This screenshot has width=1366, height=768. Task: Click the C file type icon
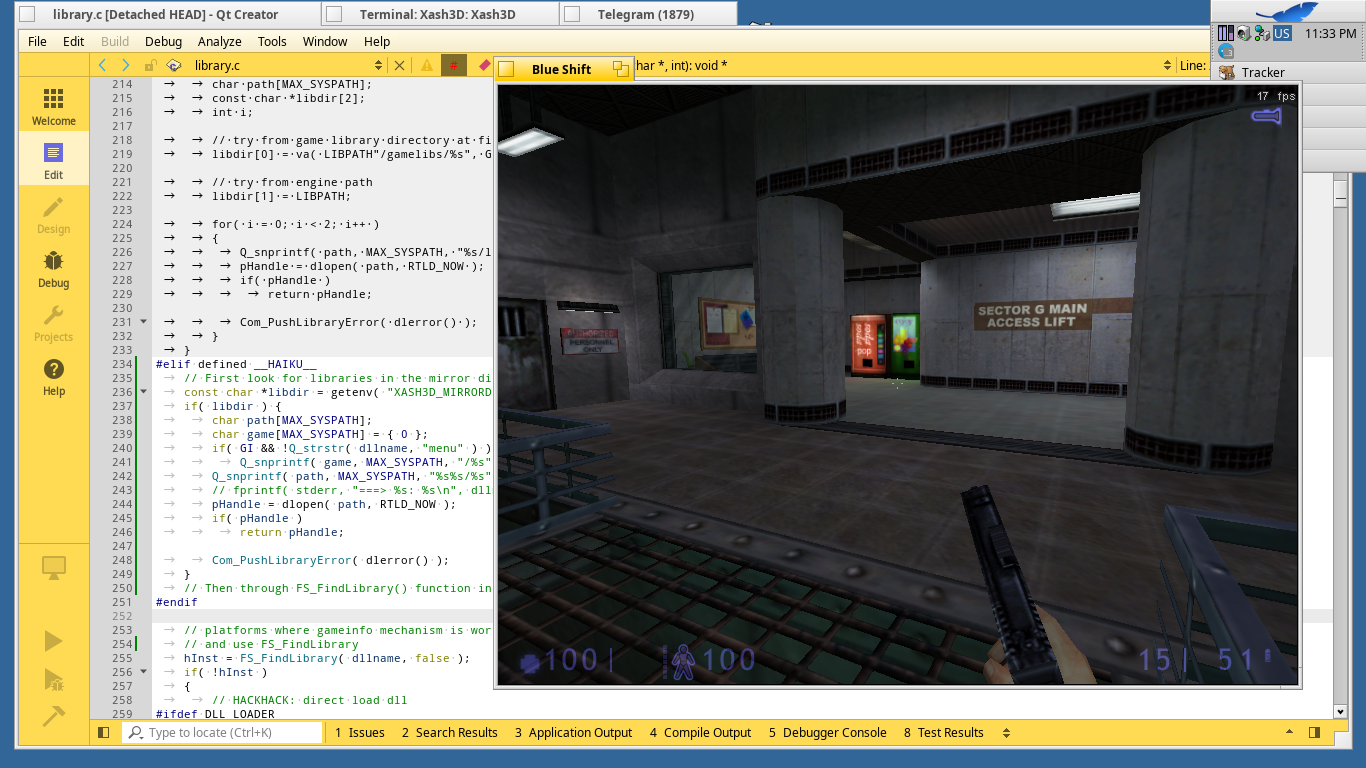[174, 65]
